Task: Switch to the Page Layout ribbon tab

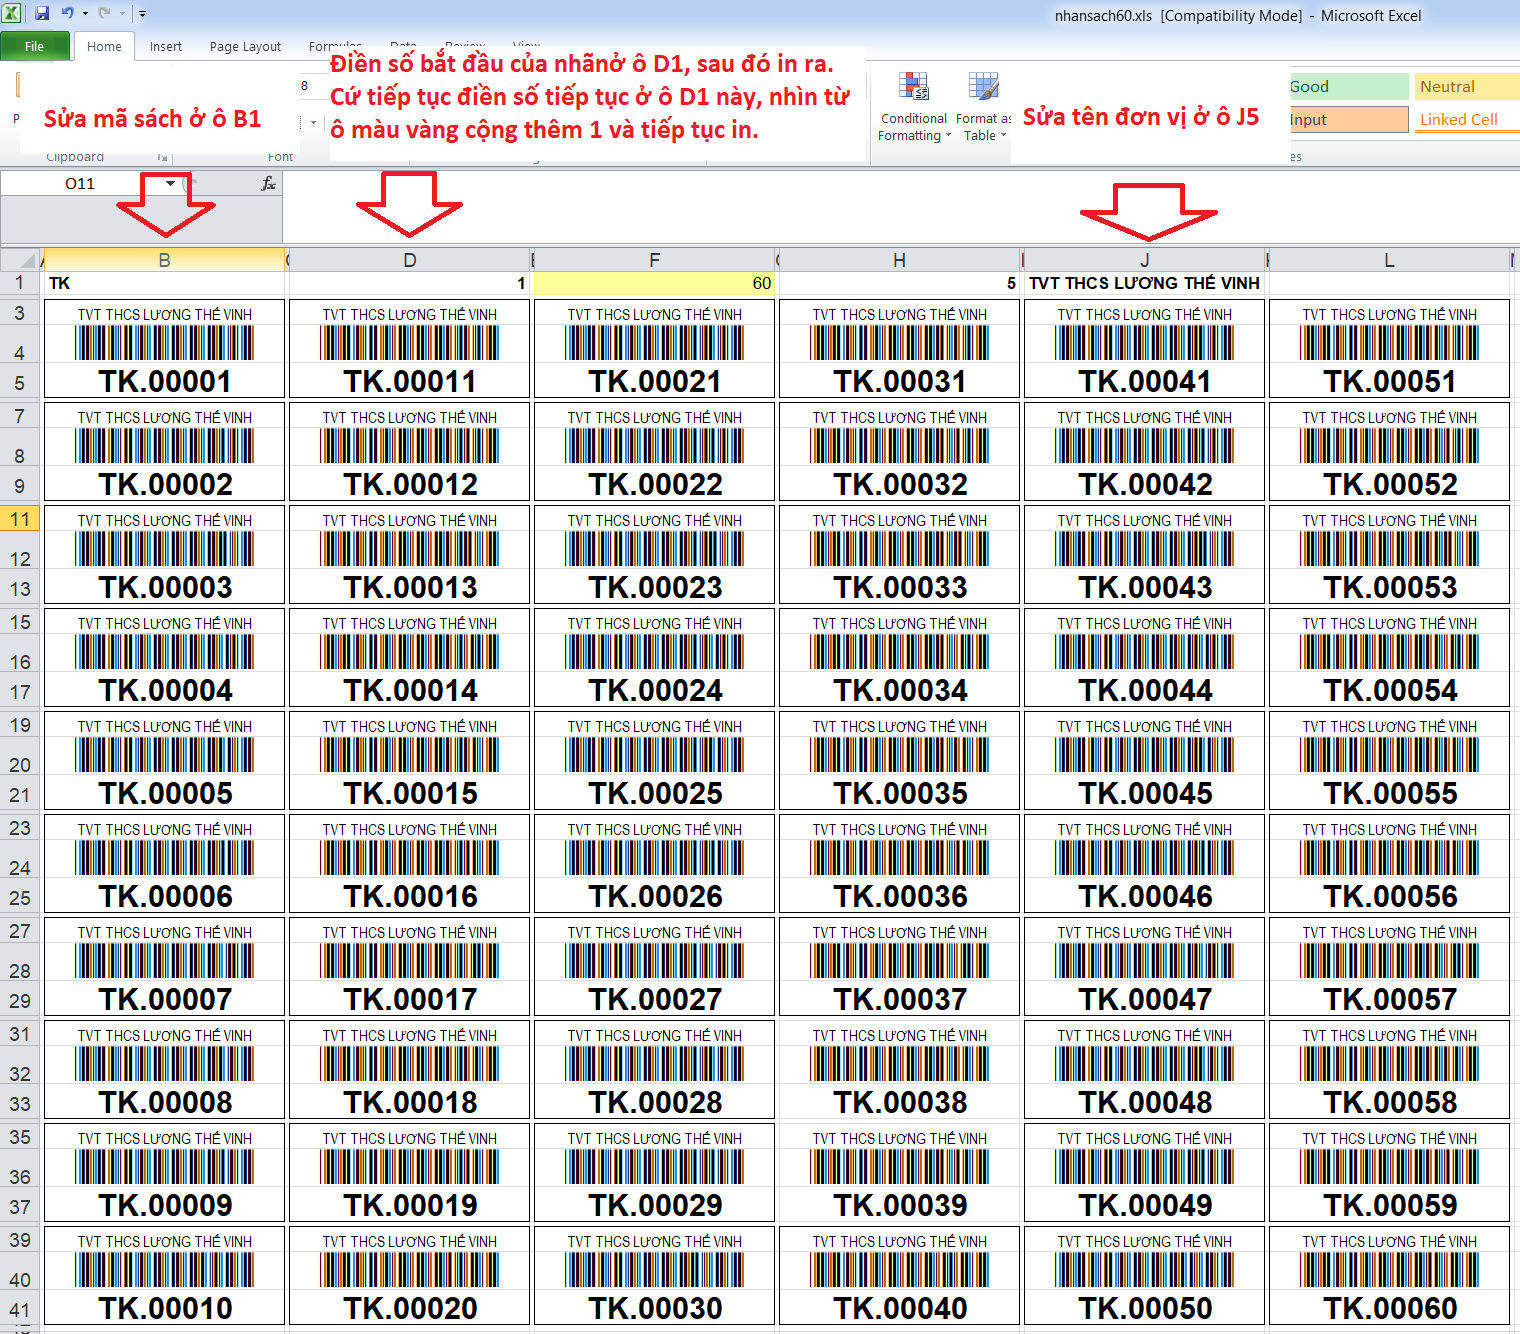Action: (x=245, y=46)
